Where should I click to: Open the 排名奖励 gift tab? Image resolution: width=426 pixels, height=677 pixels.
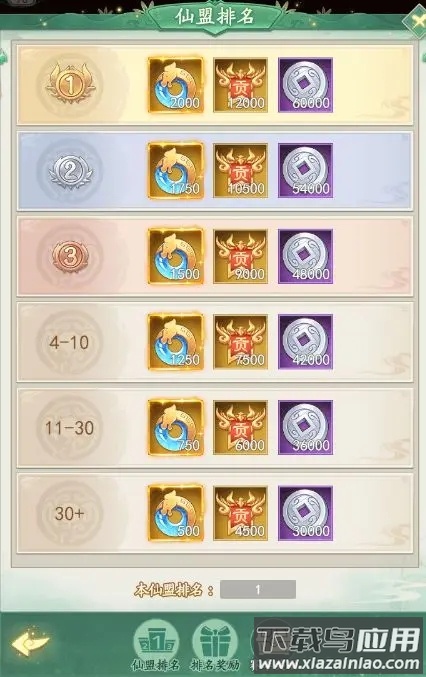pos(215,645)
